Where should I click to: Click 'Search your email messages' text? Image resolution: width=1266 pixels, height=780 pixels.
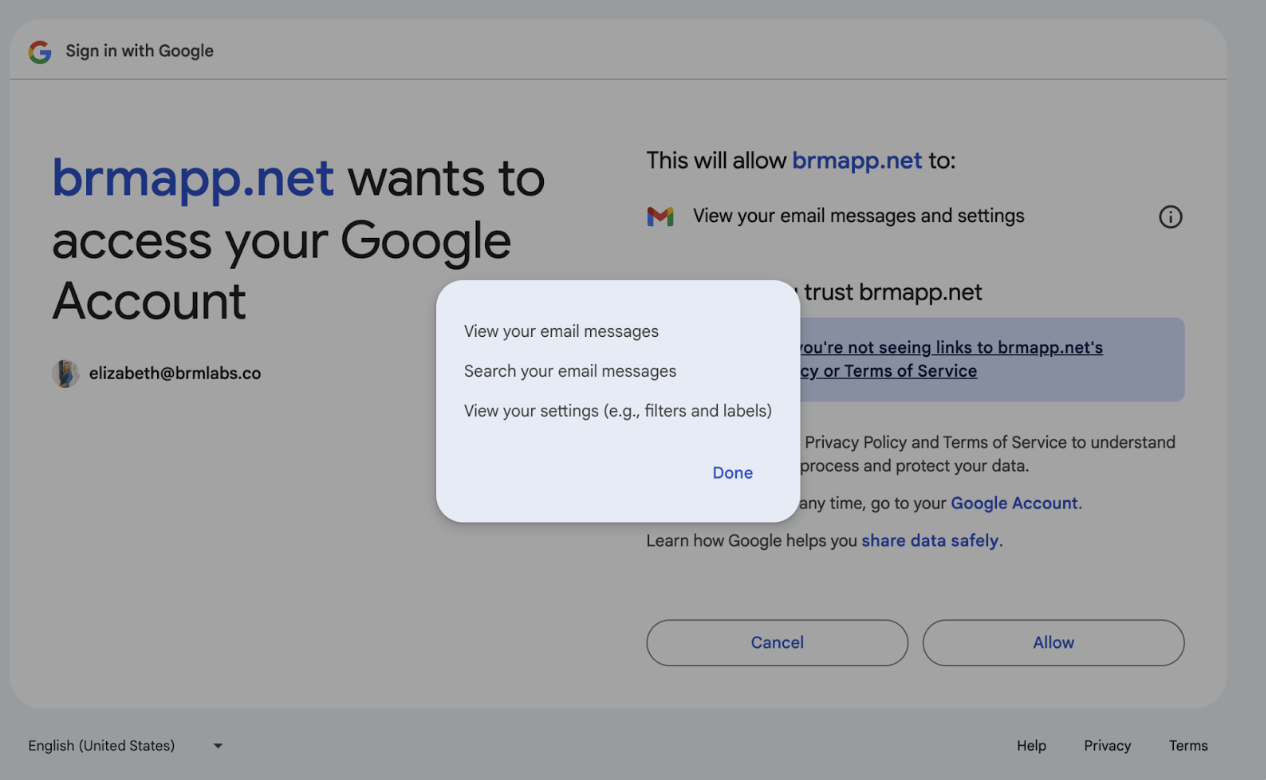tap(570, 371)
